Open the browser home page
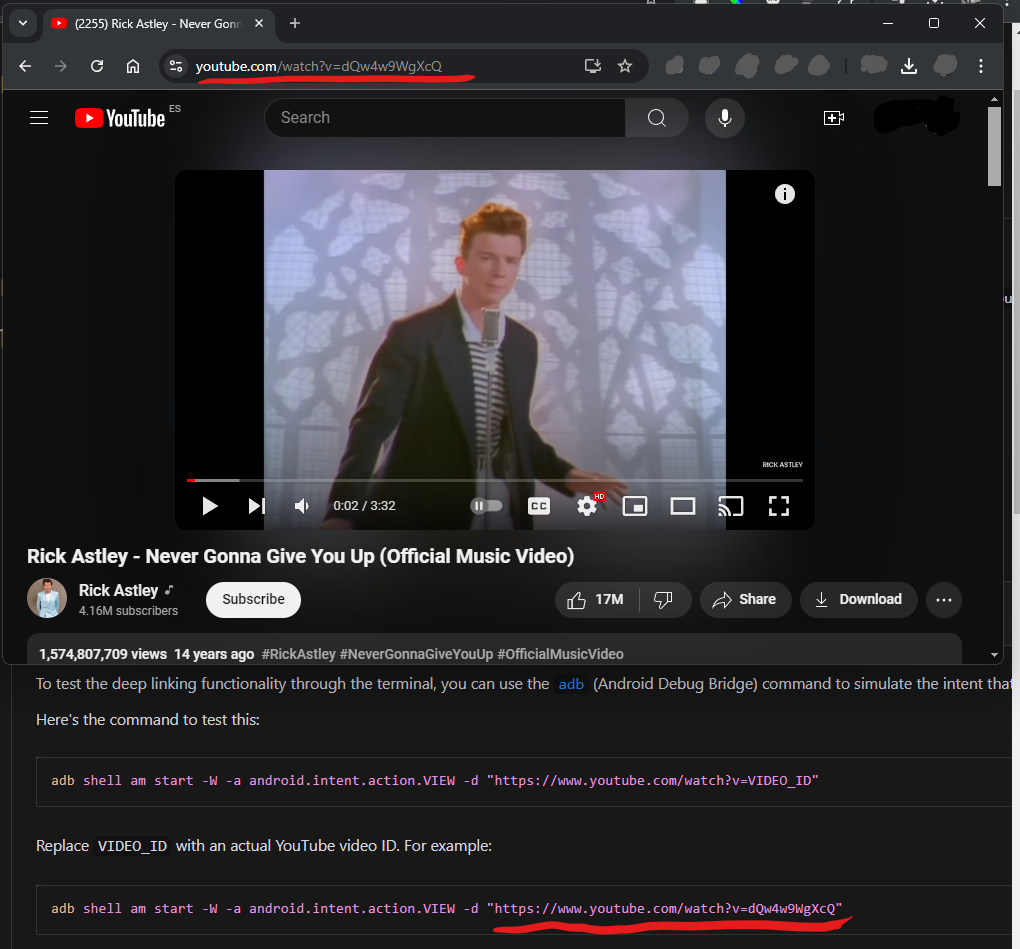The width and height of the screenshot is (1020, 949). 133,66
